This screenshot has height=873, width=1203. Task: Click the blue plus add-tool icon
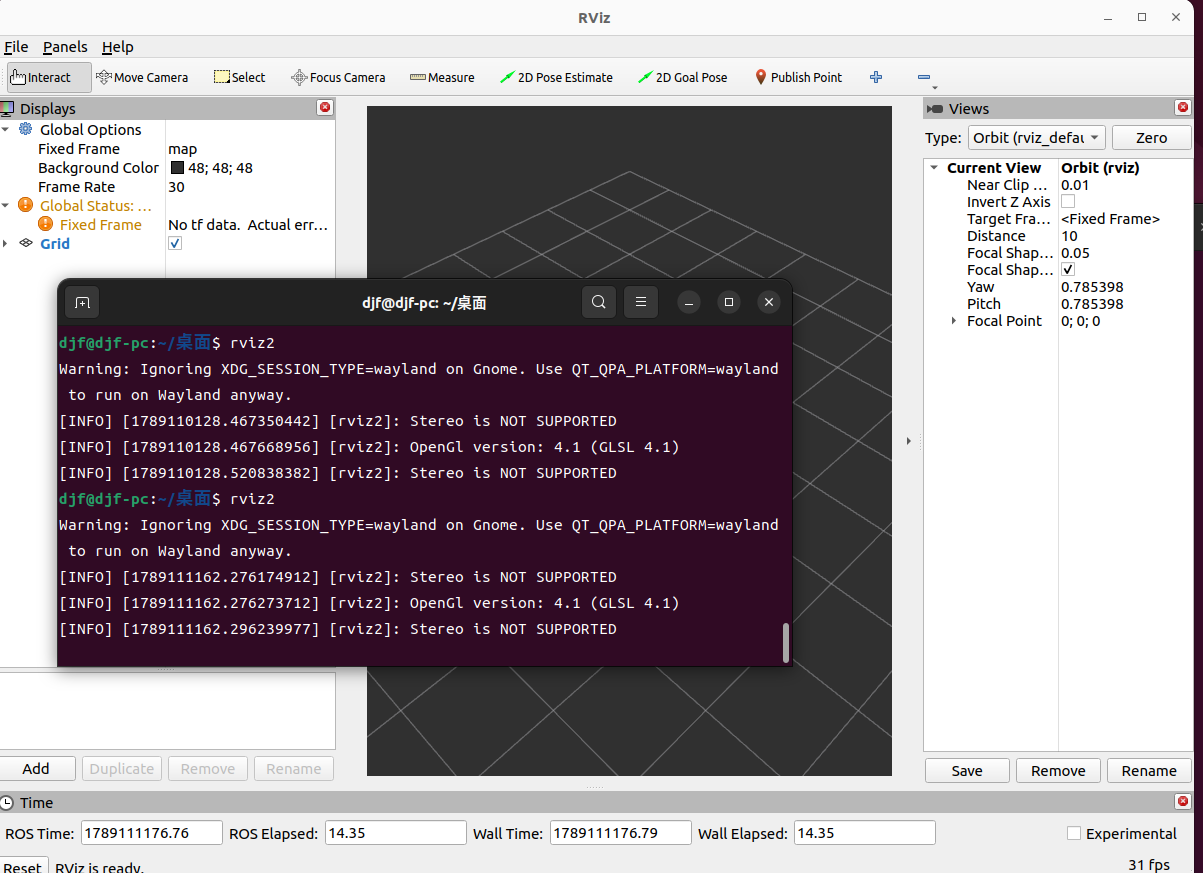point(877,77)
